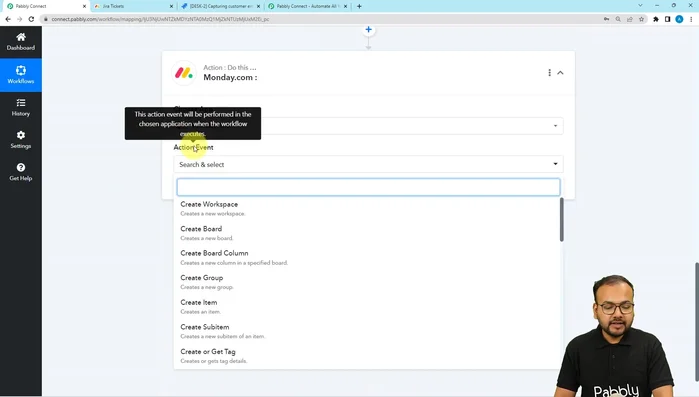The height and width of the screenshot is (397, 699).
Task: Click the browser address bar URL
Action: pyautogui.click(x=160, y=19)
